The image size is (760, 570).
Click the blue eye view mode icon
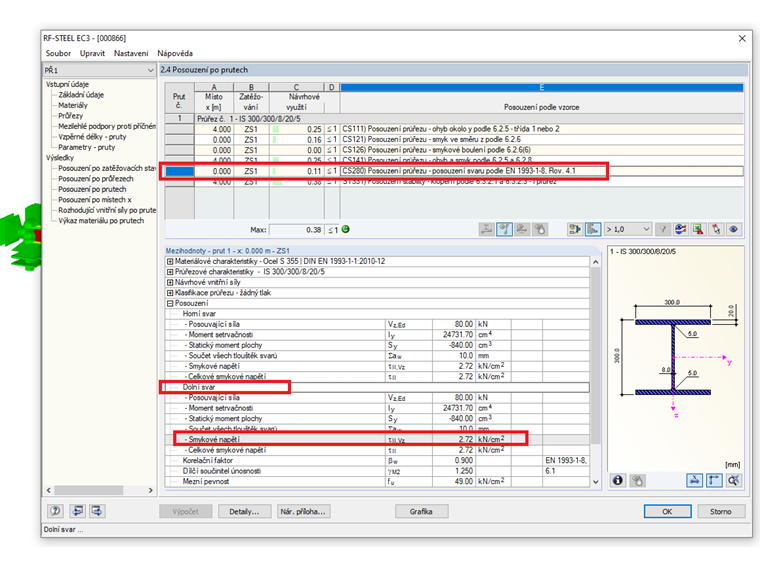(x=734, y=229)
